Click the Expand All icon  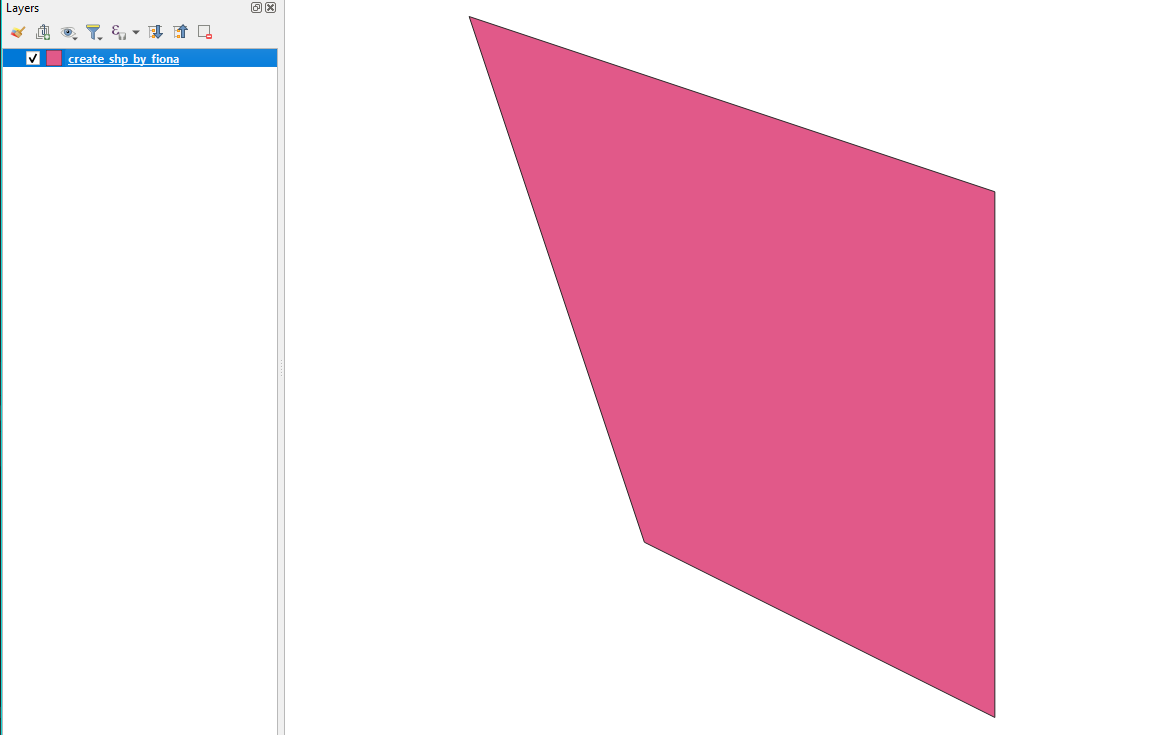point(155,32)
